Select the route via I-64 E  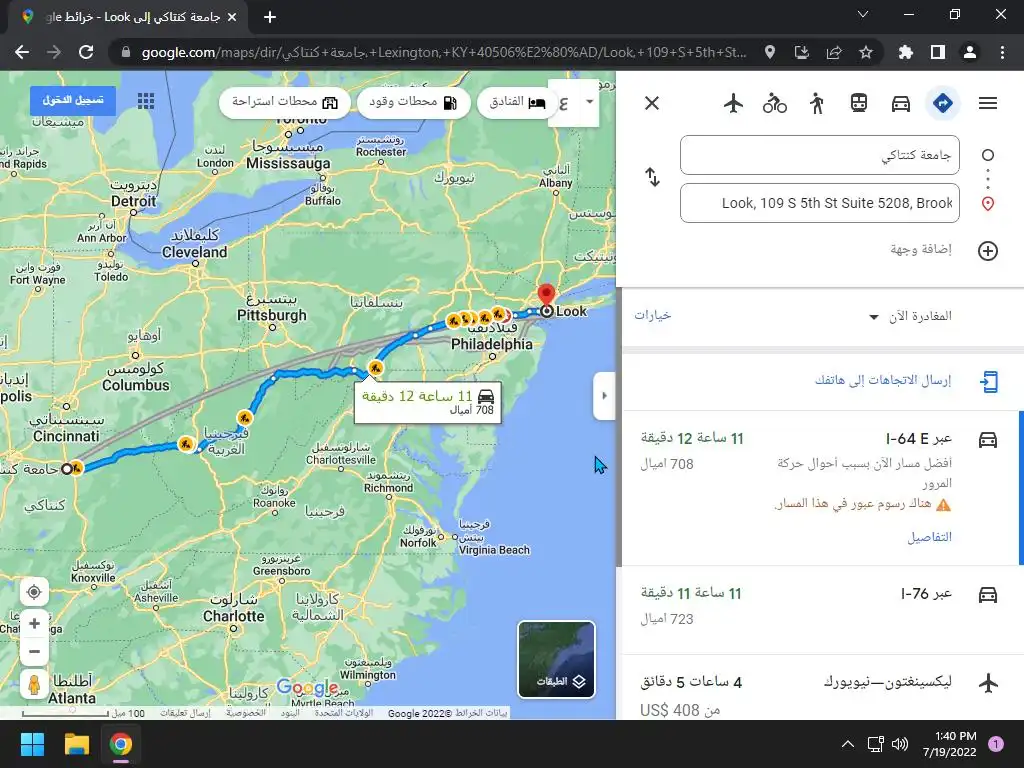821,488
